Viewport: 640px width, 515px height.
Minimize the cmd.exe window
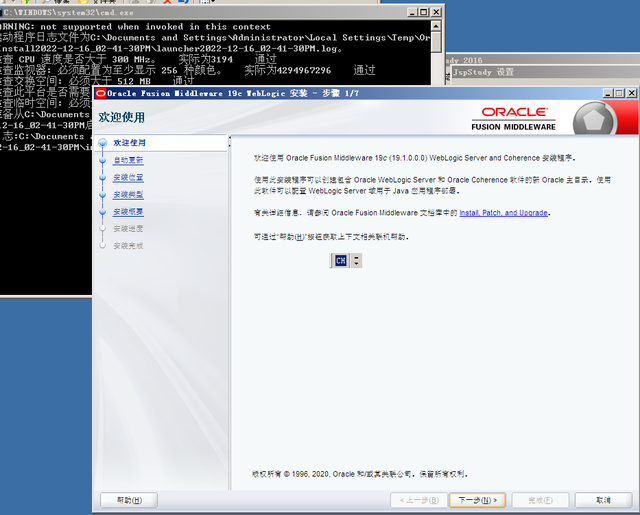click(x=413, y=12)
